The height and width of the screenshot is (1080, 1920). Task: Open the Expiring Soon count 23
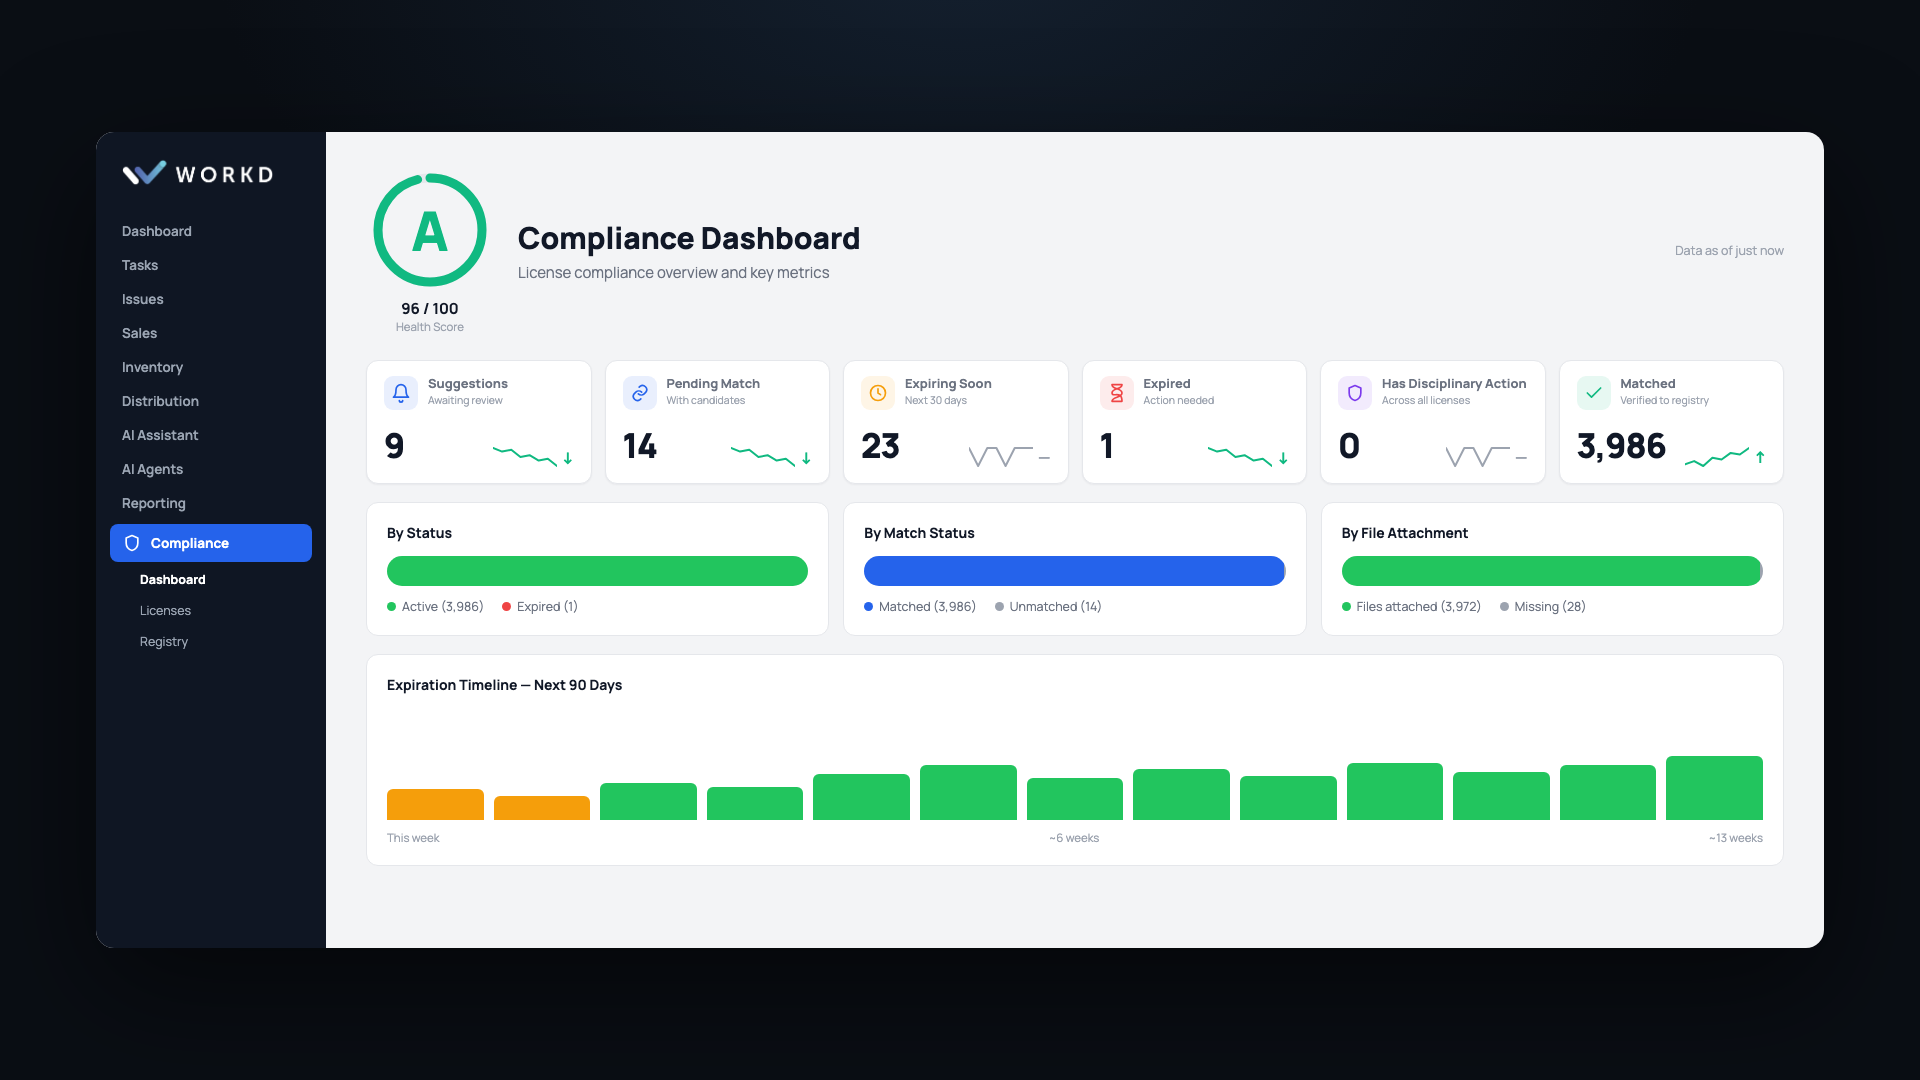tap(881, 446)
